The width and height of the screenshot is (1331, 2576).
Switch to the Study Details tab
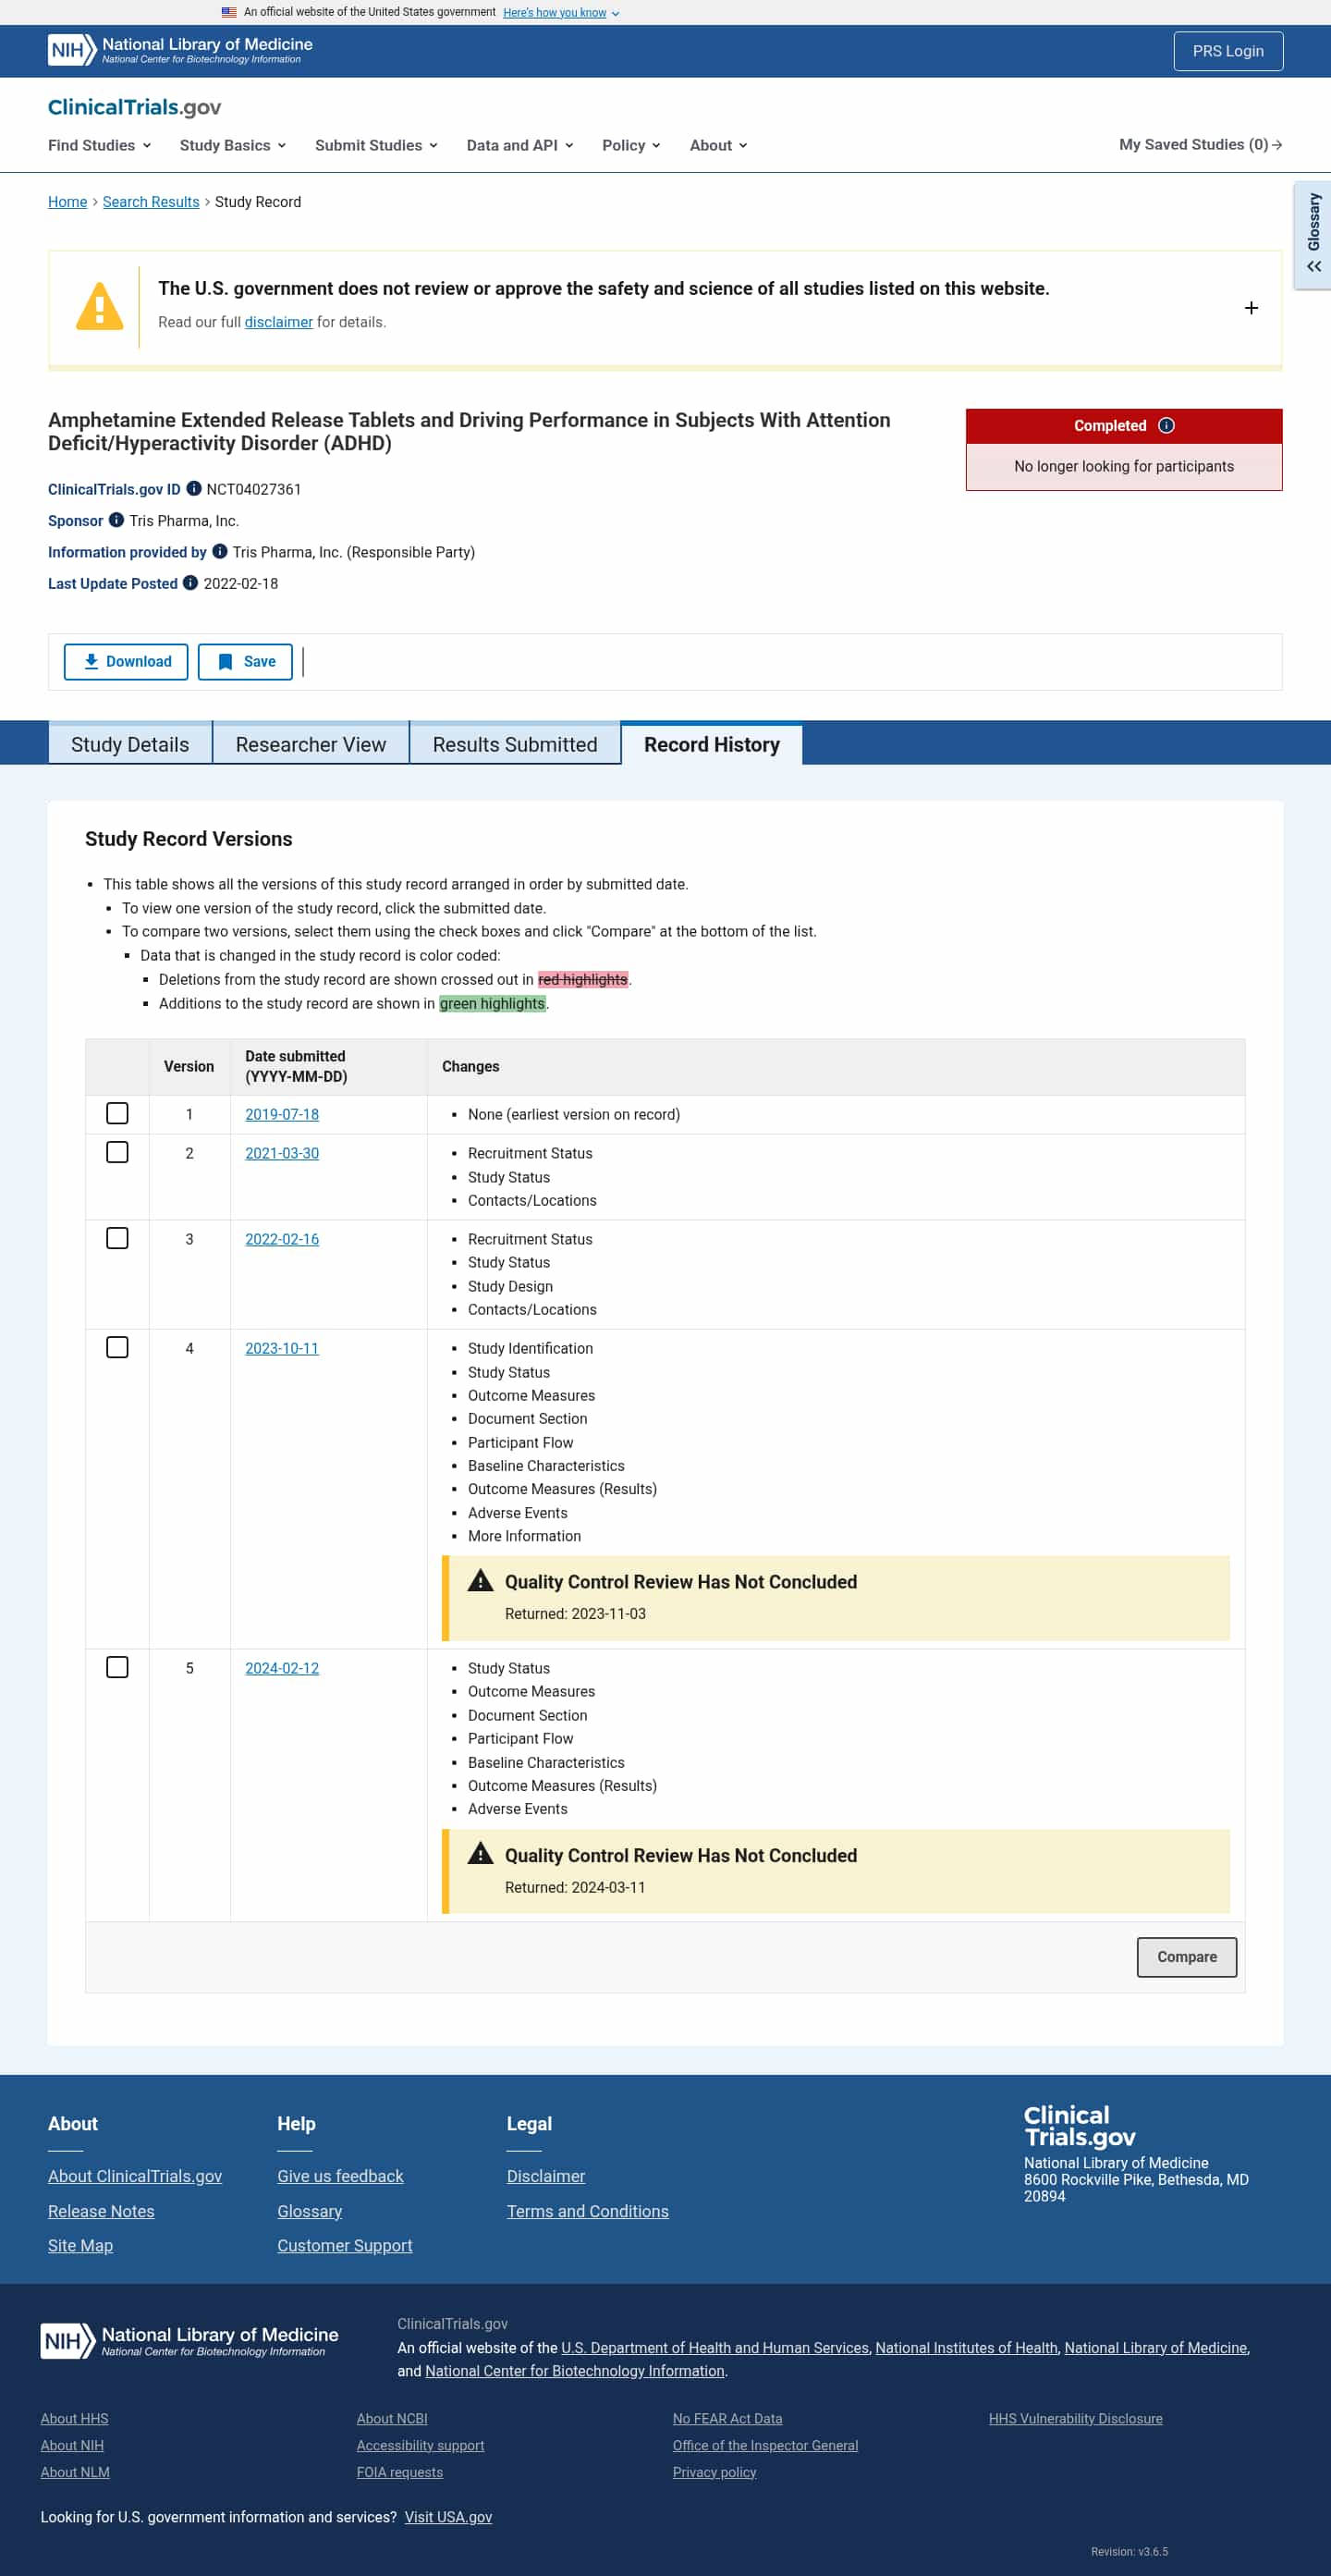tap(130, 744)
